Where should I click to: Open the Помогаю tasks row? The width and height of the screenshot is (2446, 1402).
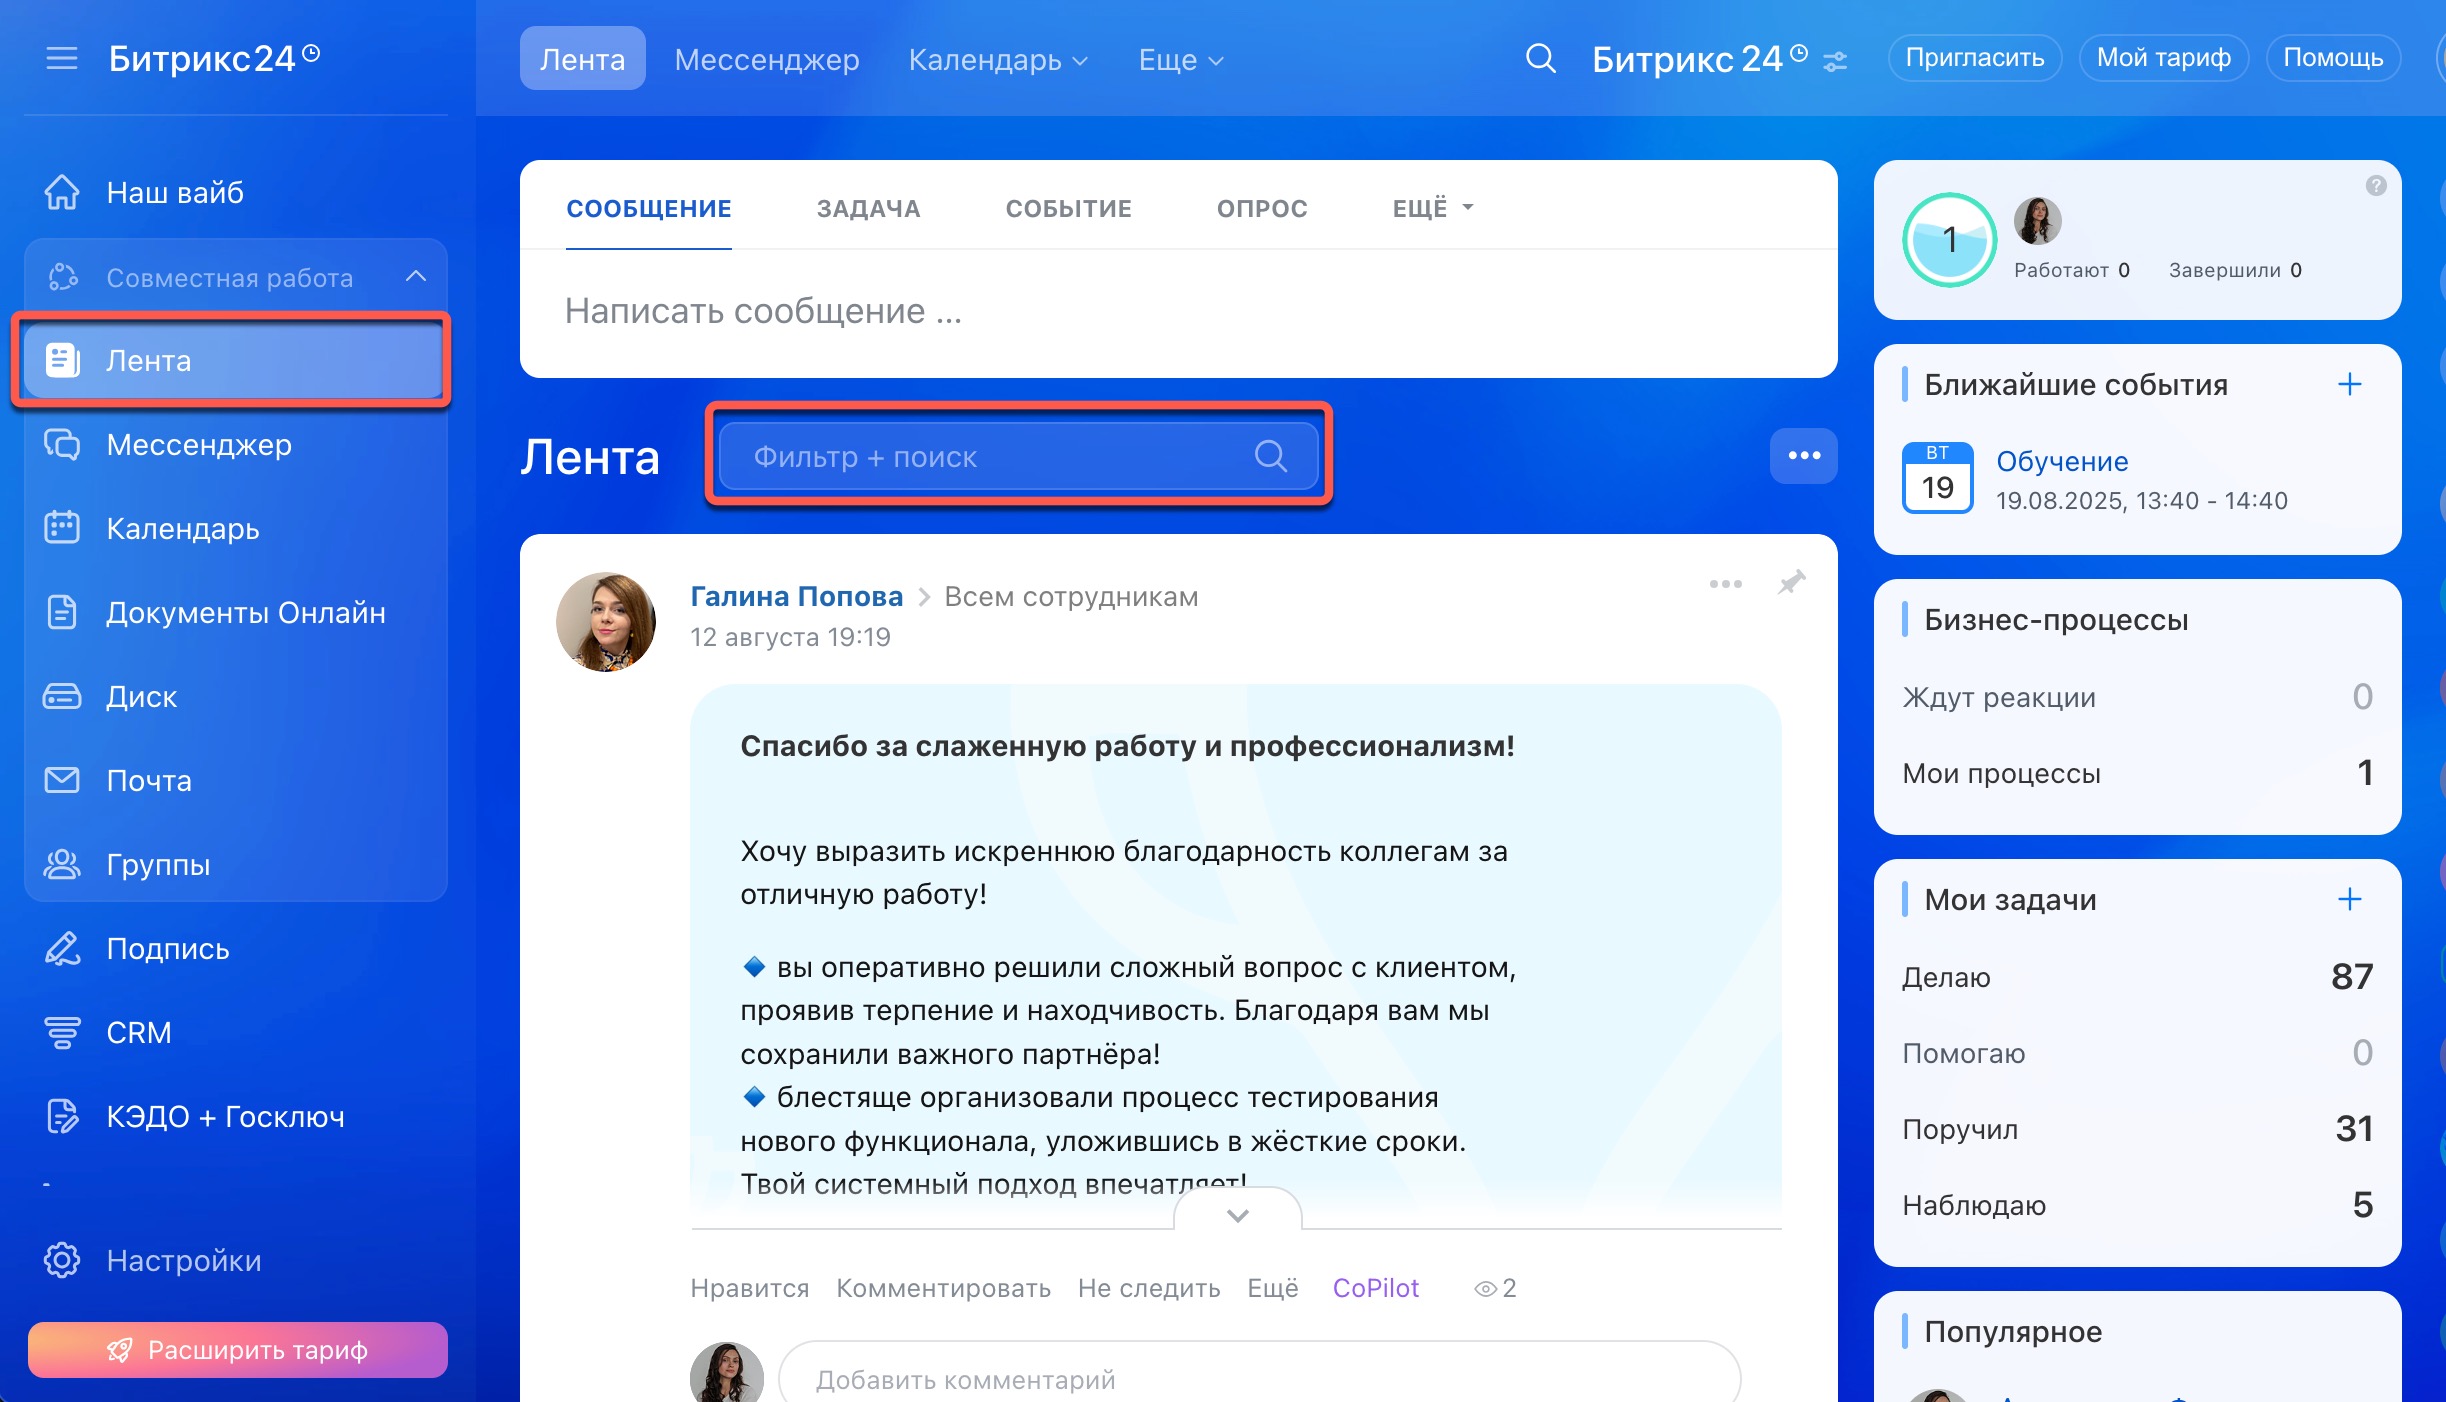(2138, 1053)
